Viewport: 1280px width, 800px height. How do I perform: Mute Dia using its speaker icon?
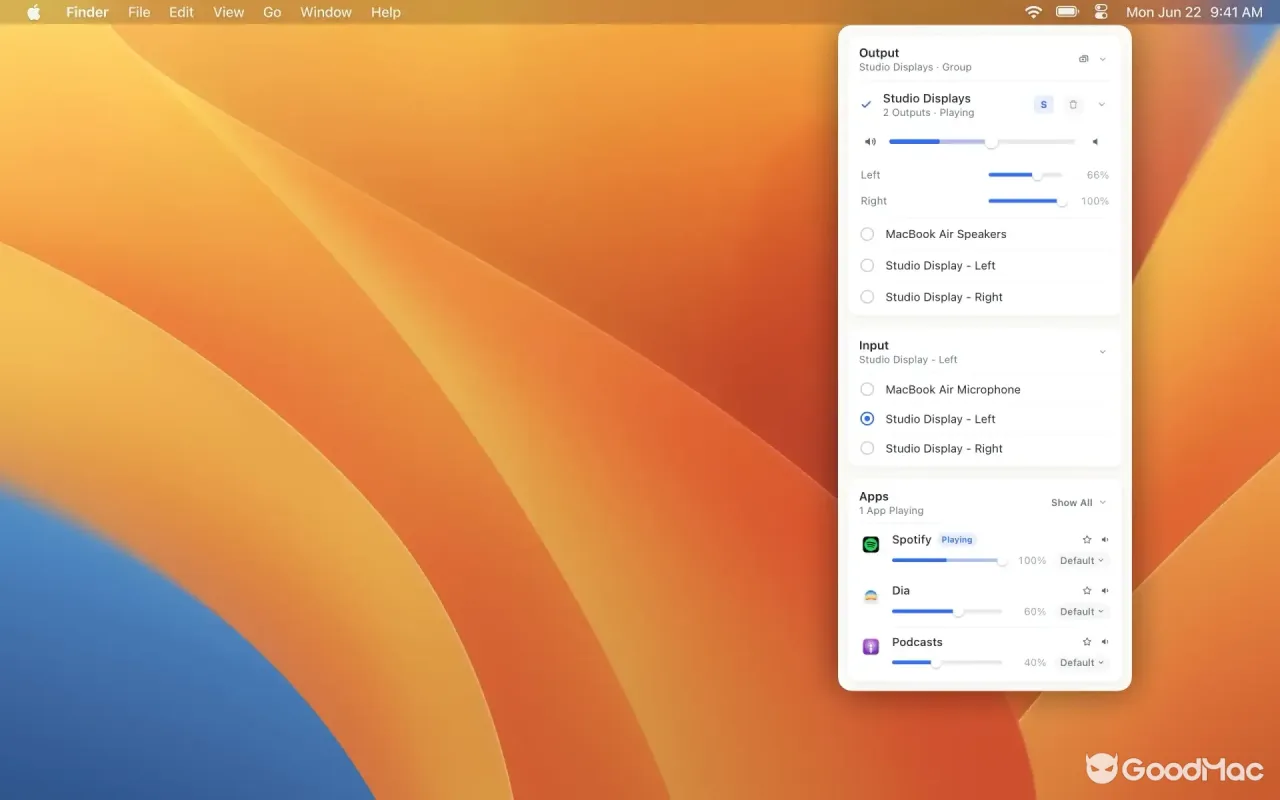pyautogui.click(x=1105, y=591)
